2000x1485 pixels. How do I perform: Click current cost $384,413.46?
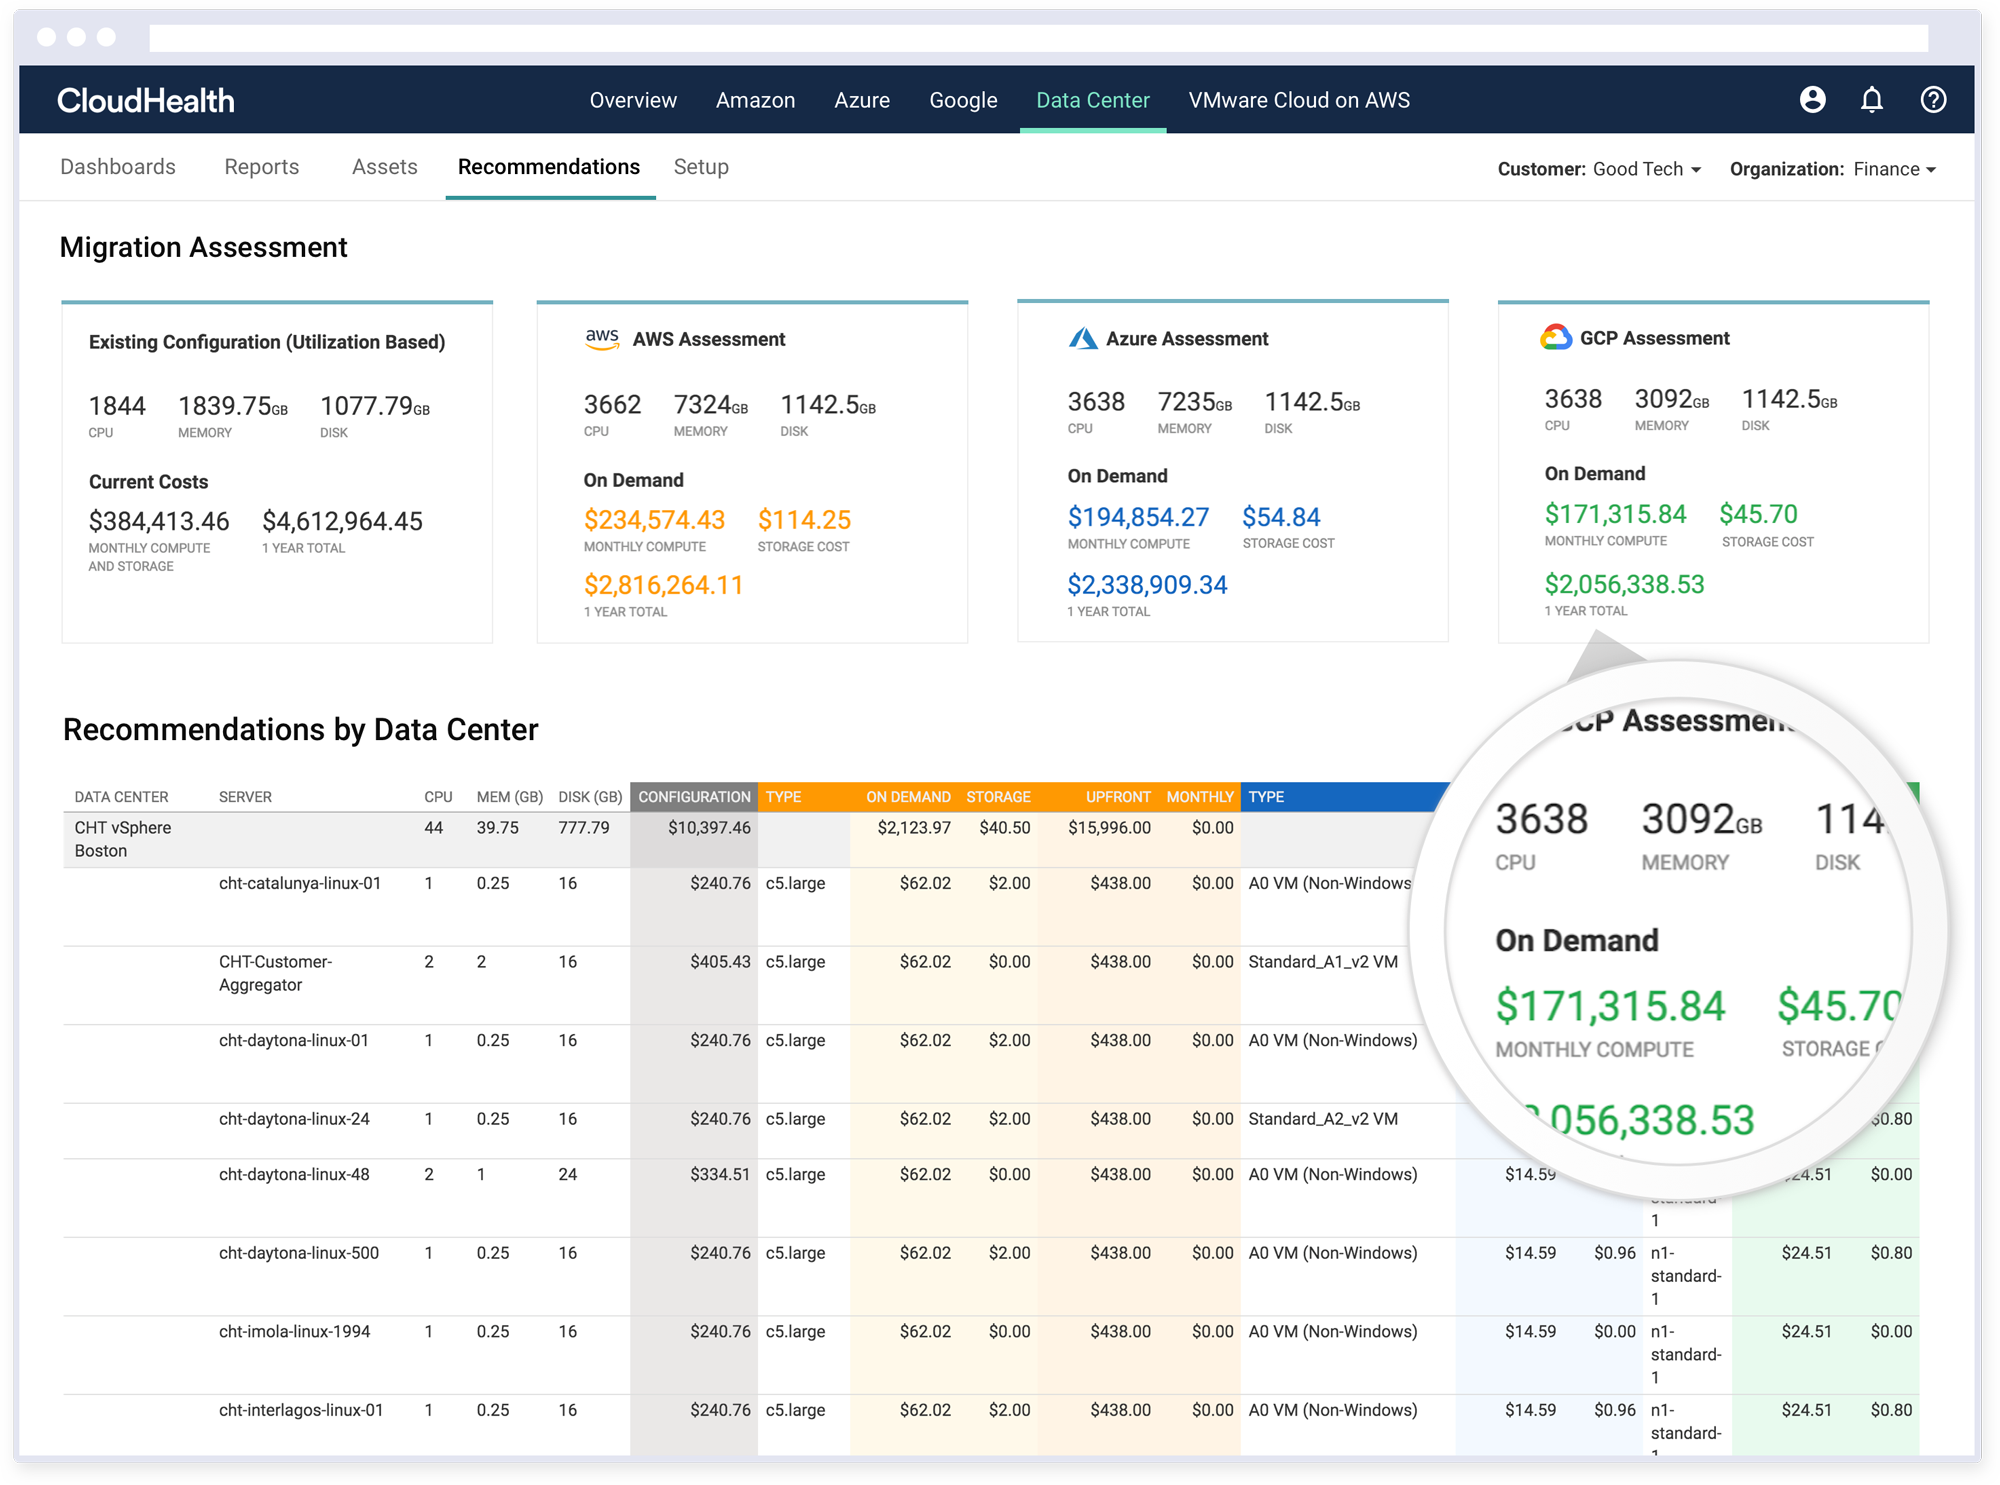pyautogui.click(x=159, y=521)
